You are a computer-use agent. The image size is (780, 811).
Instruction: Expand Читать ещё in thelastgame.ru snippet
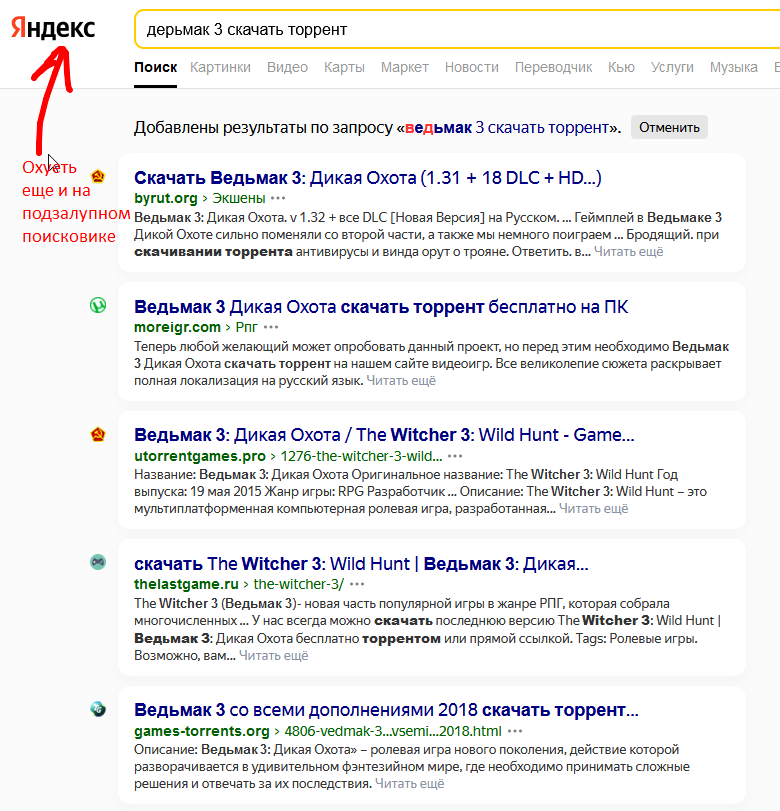[x=274, y=656]
